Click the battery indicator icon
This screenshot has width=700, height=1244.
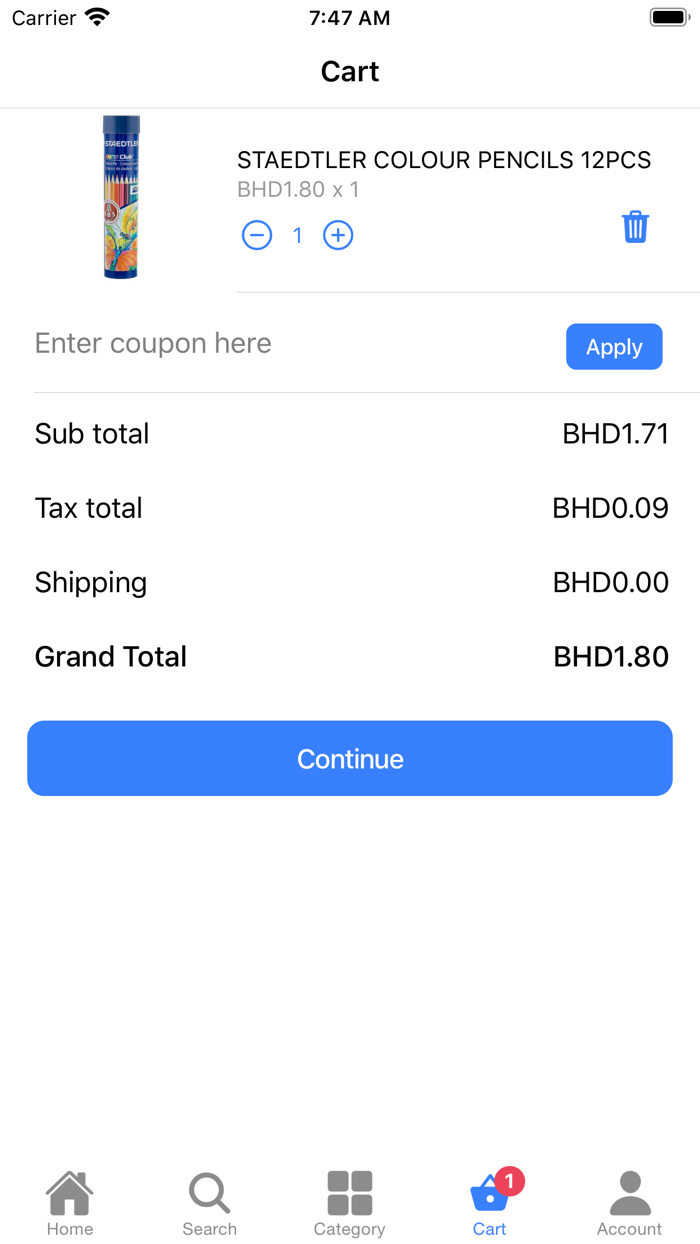click(x=669, y=18)
